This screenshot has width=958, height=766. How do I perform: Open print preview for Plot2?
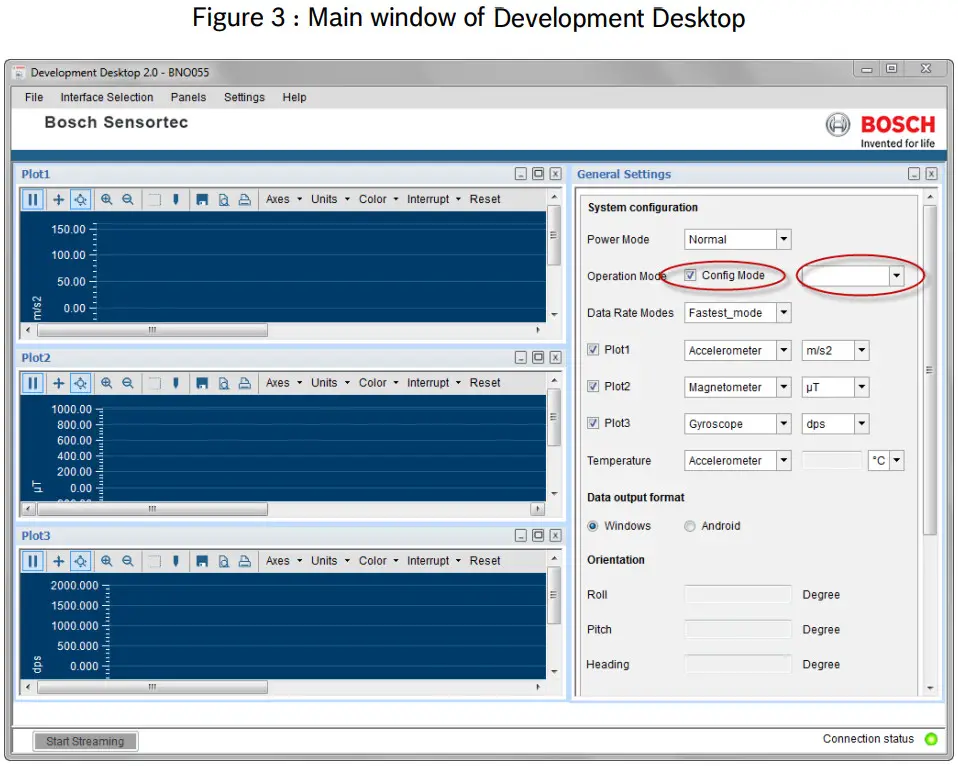point(222,382)
